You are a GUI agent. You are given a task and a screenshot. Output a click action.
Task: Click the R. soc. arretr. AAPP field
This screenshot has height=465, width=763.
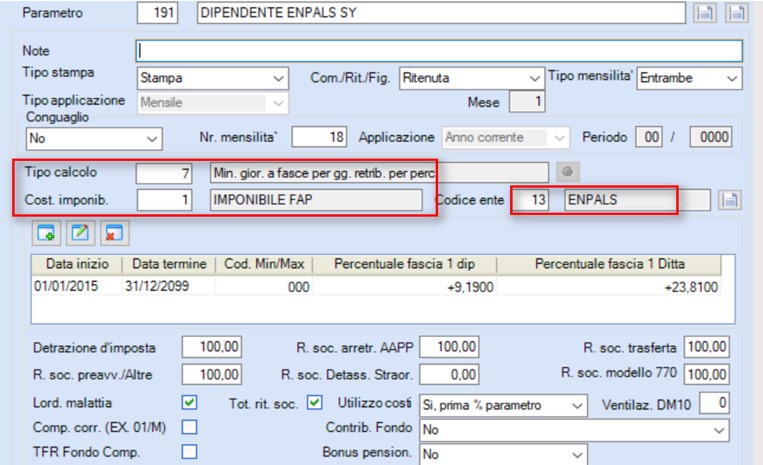(x=450, y=347)
